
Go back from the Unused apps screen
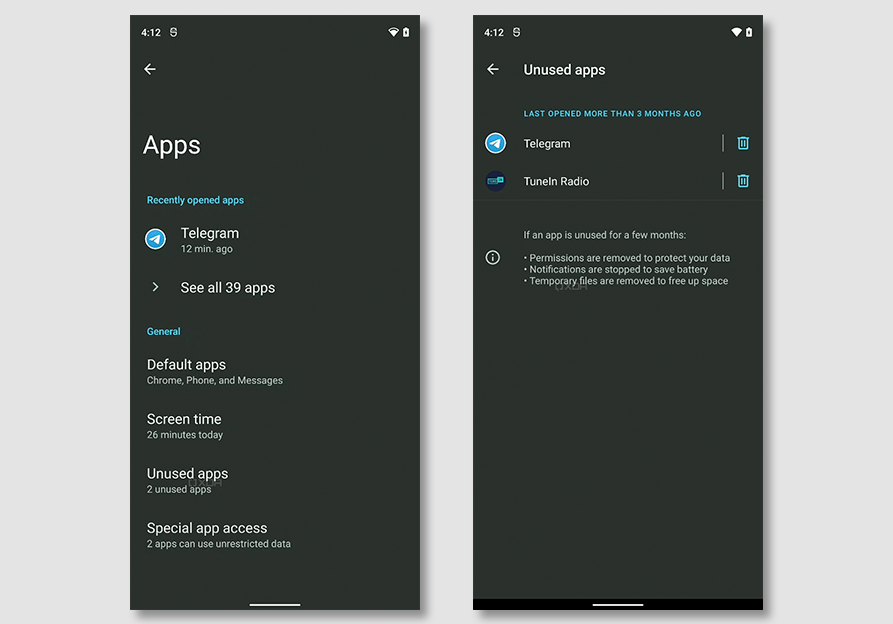[x=492, y=69]
